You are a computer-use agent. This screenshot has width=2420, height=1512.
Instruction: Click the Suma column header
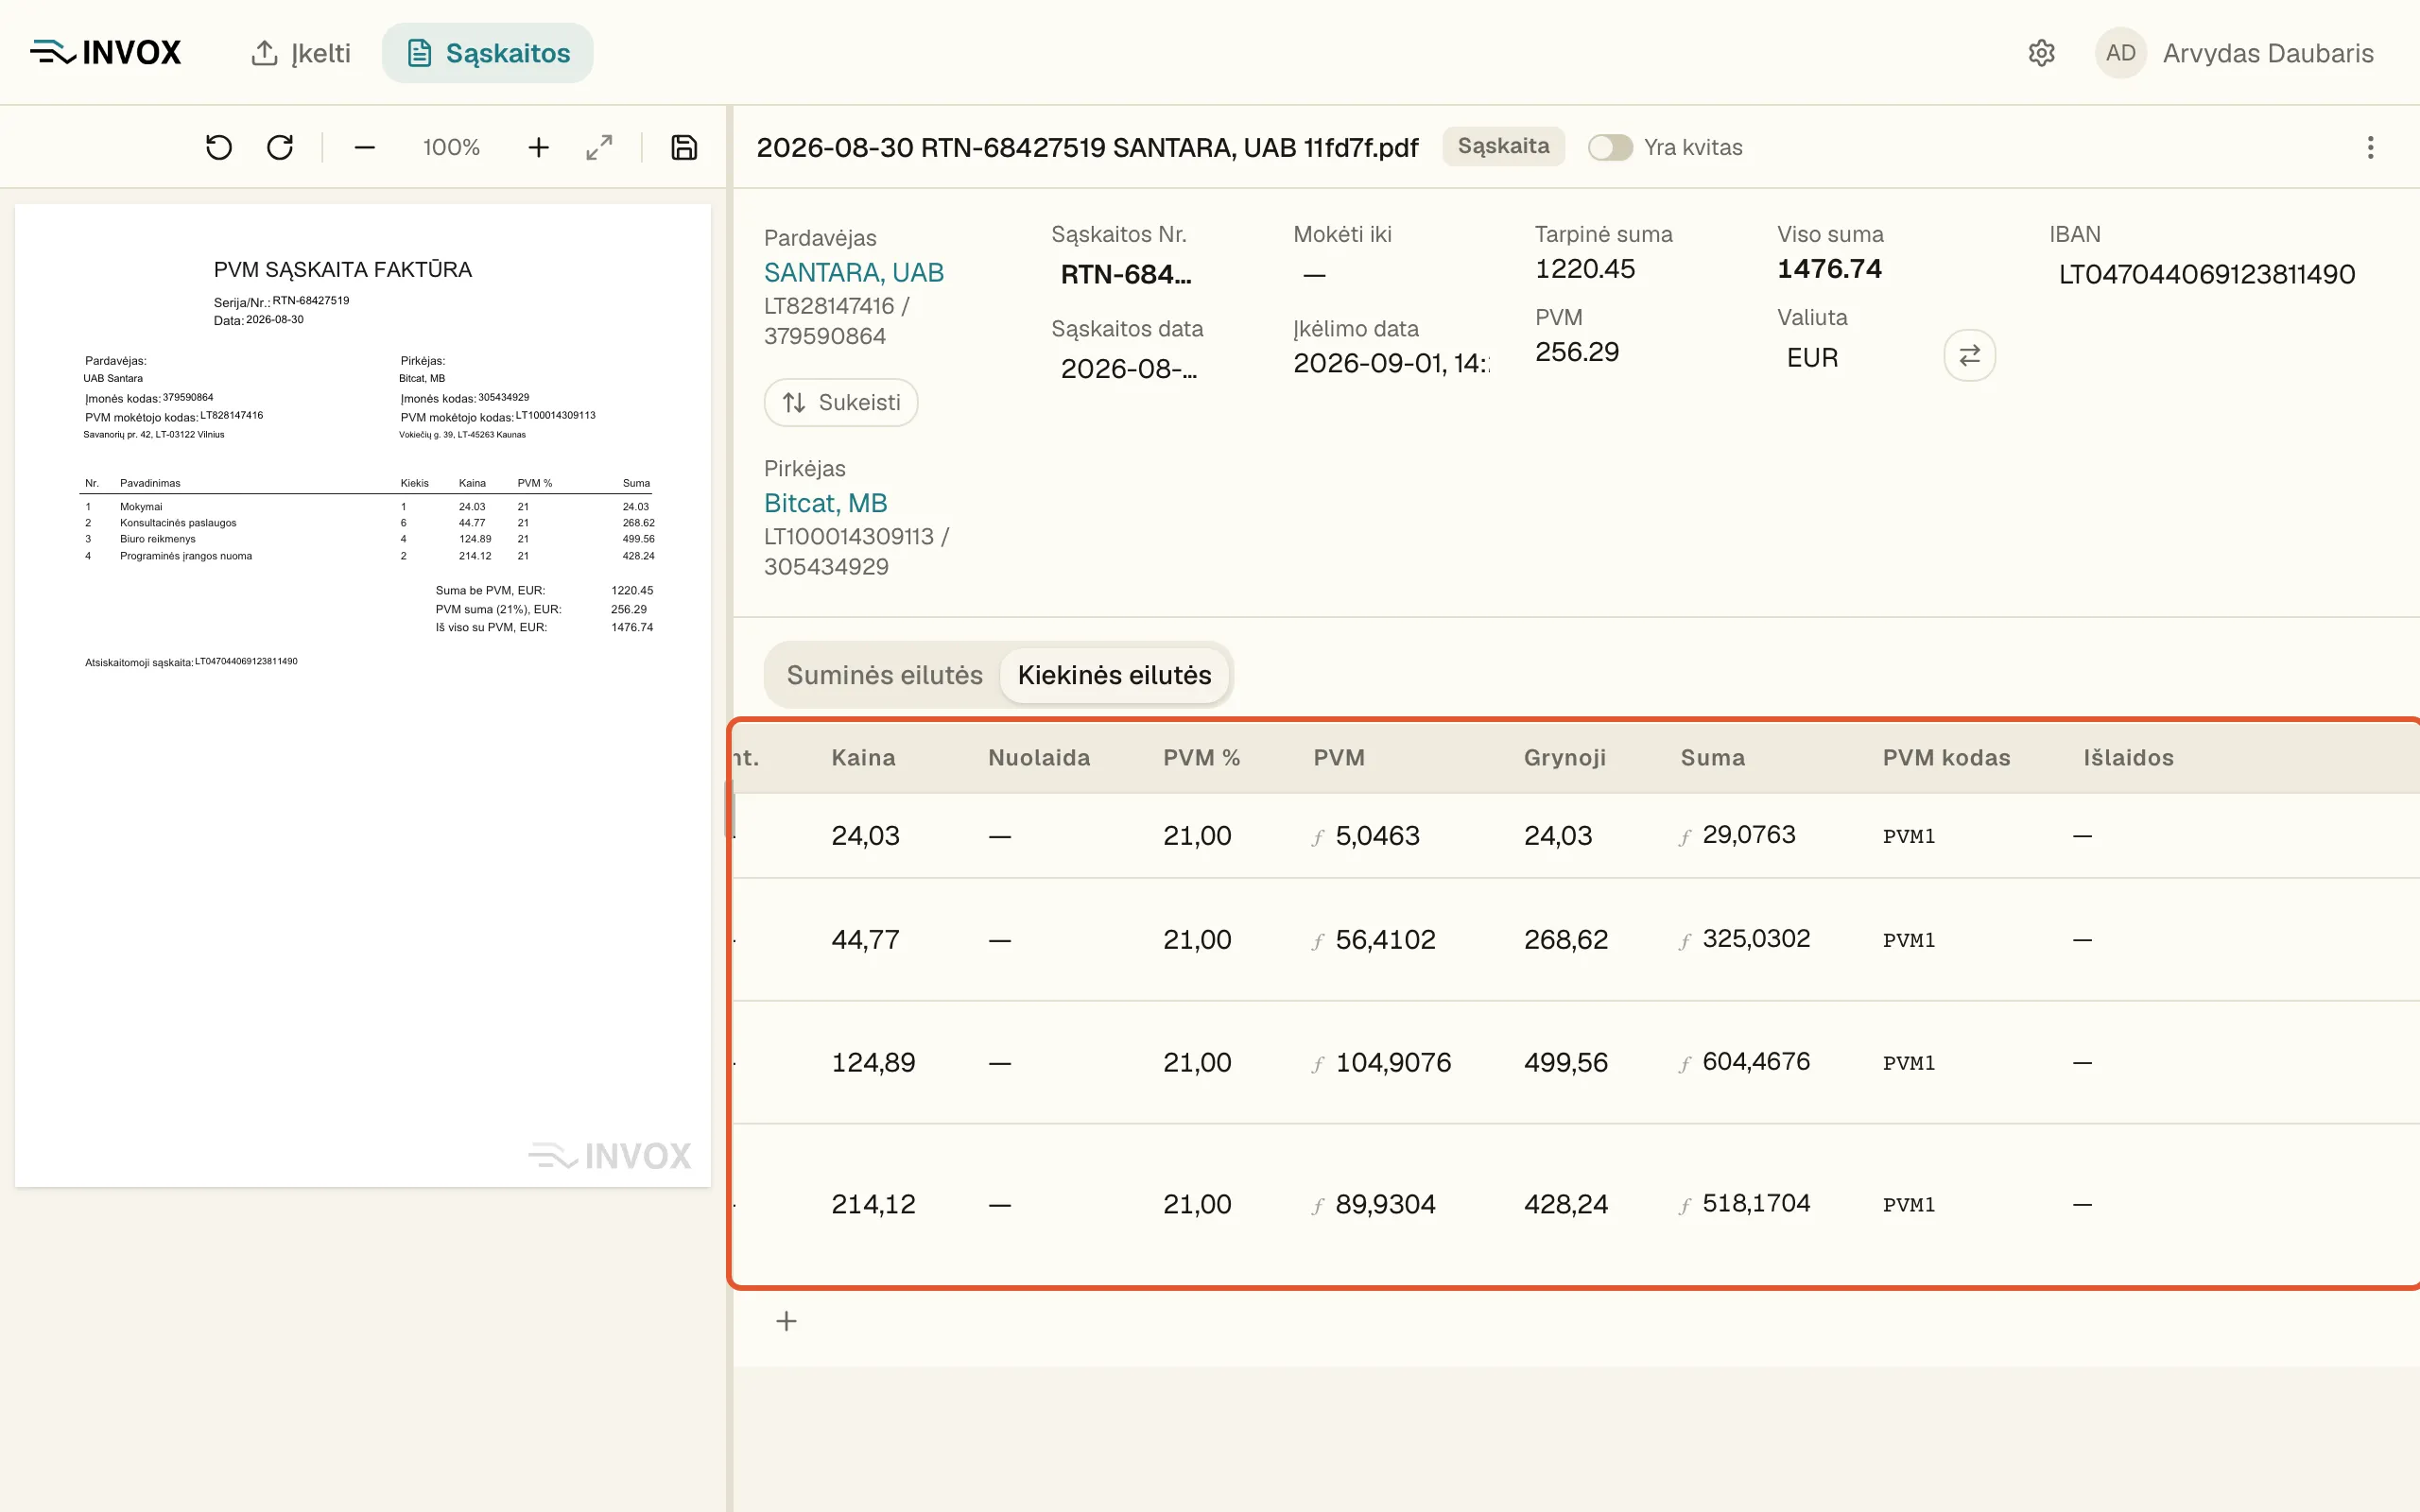tap(1712, 758)
